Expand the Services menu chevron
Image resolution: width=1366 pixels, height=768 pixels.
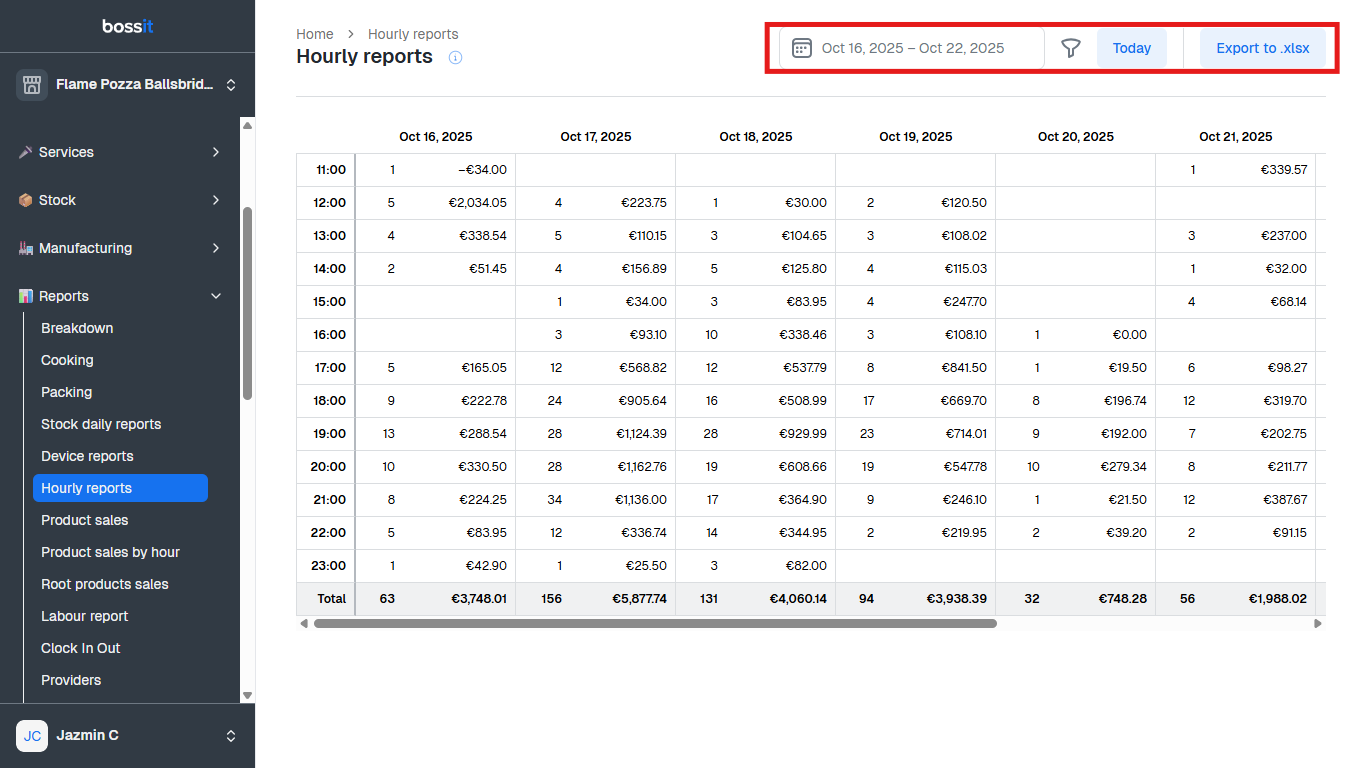tap(216, 152)
